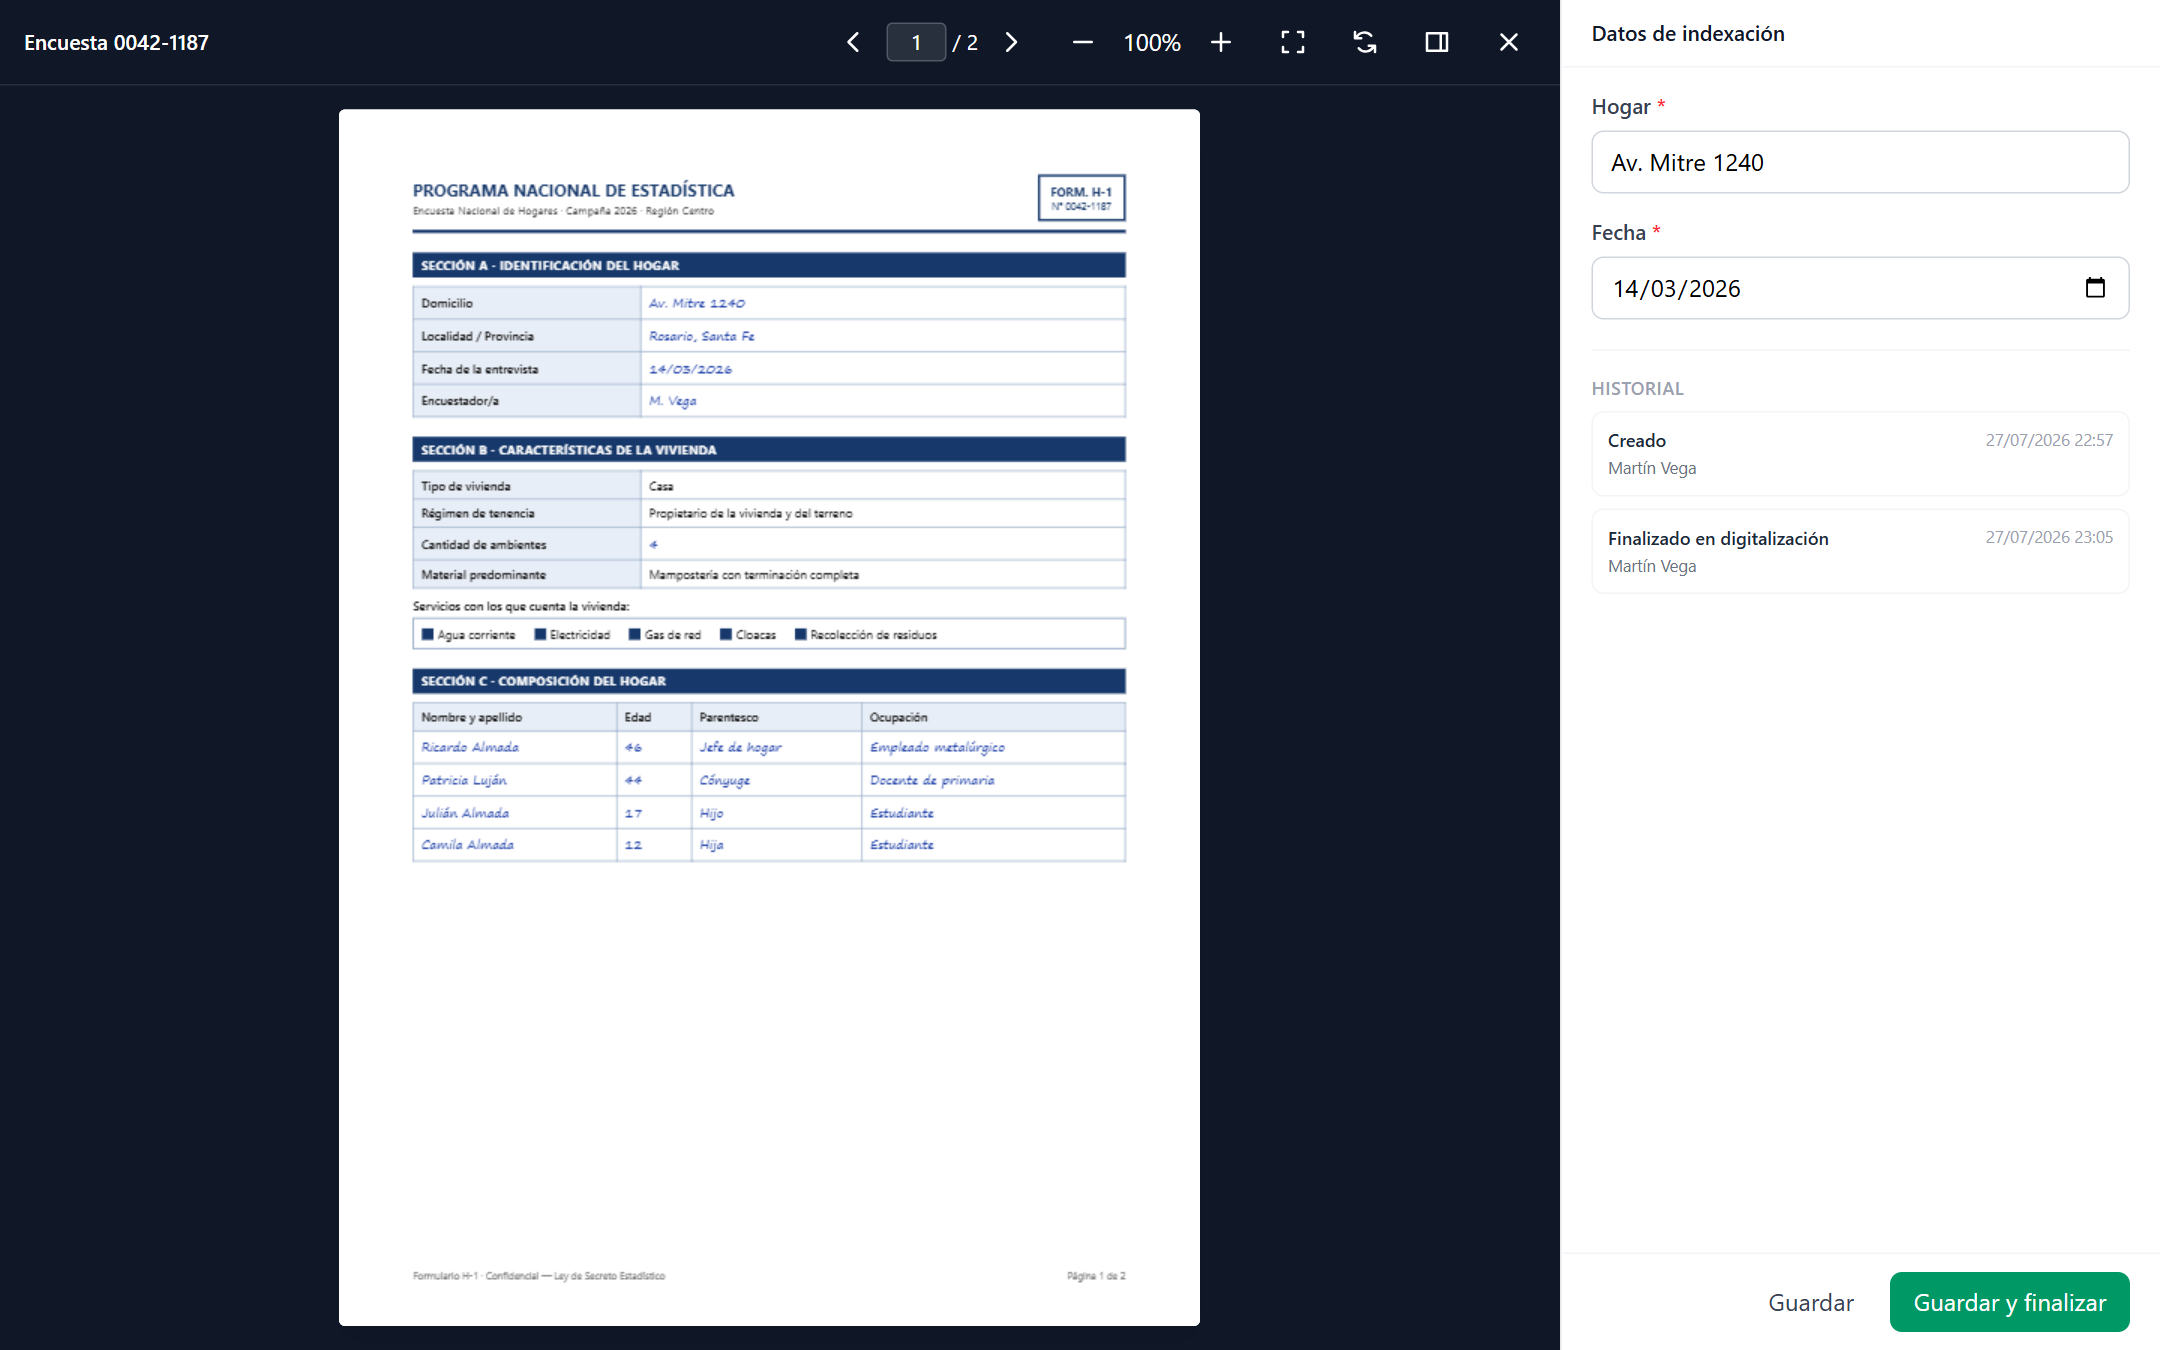Viewport: 2160px width, 1350px height.
Task: Click the M. Vega interviewer value
Action: pyautogui.click(x=672, y=401)
